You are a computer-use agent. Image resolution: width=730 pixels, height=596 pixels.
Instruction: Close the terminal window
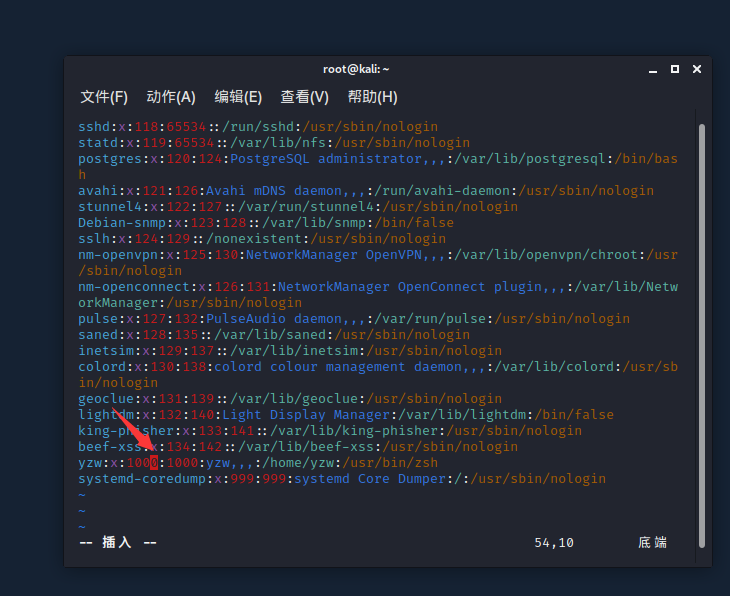coord(697,69)
